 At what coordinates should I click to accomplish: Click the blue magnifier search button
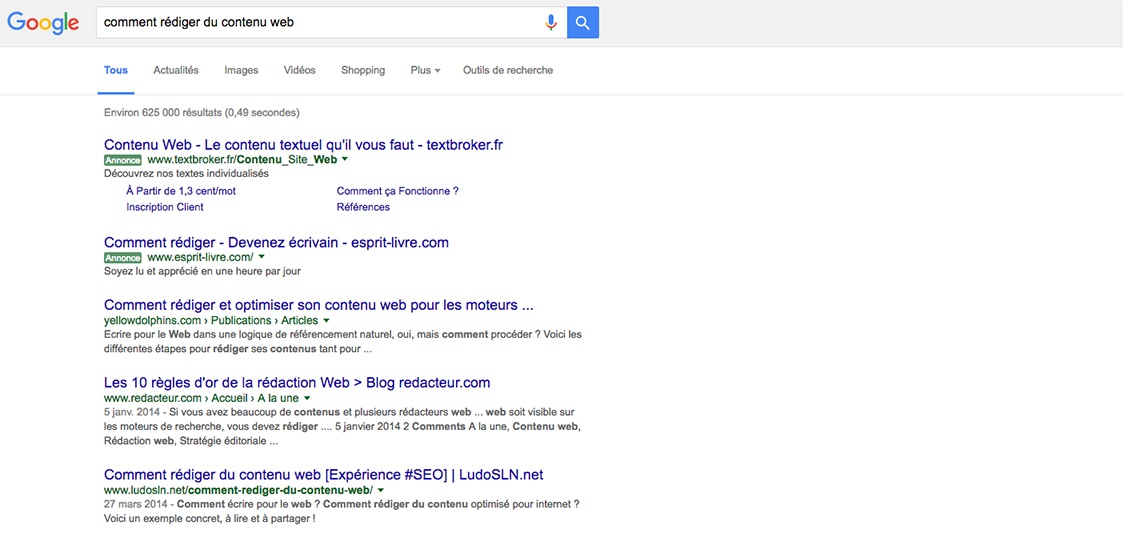coord(582,22)
